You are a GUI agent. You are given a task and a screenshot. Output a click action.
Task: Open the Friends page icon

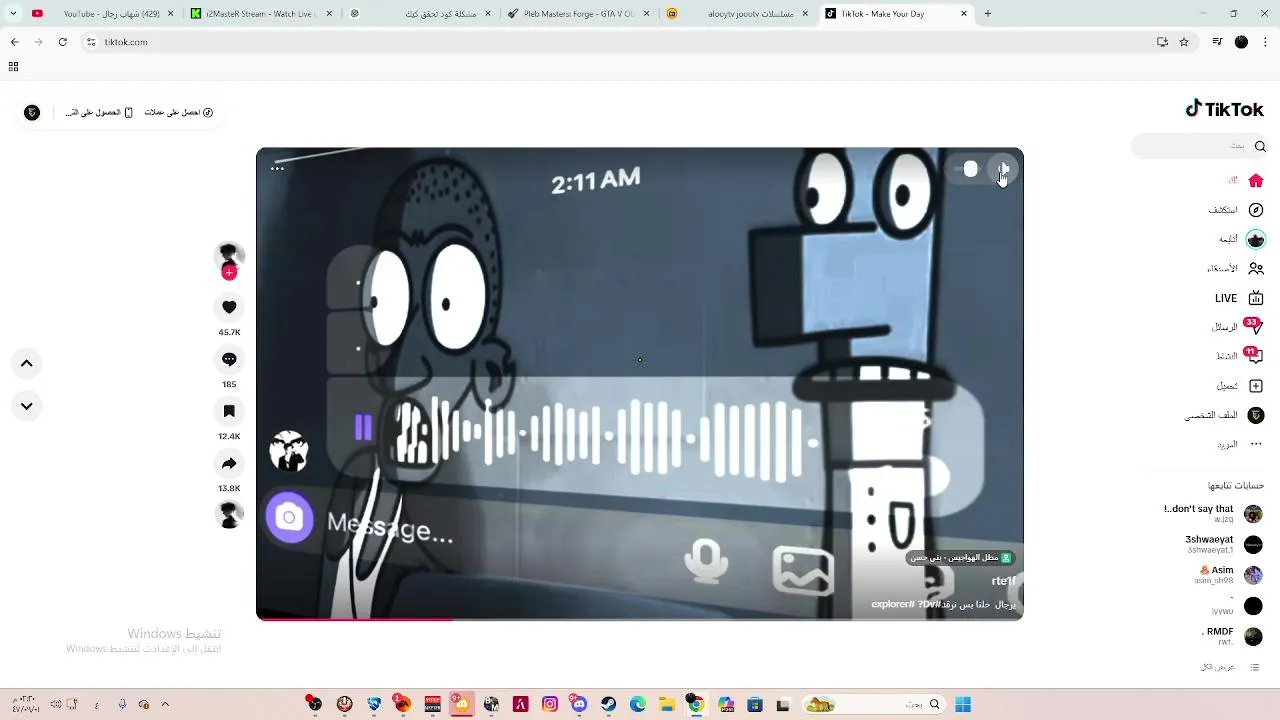point(1256,268)
